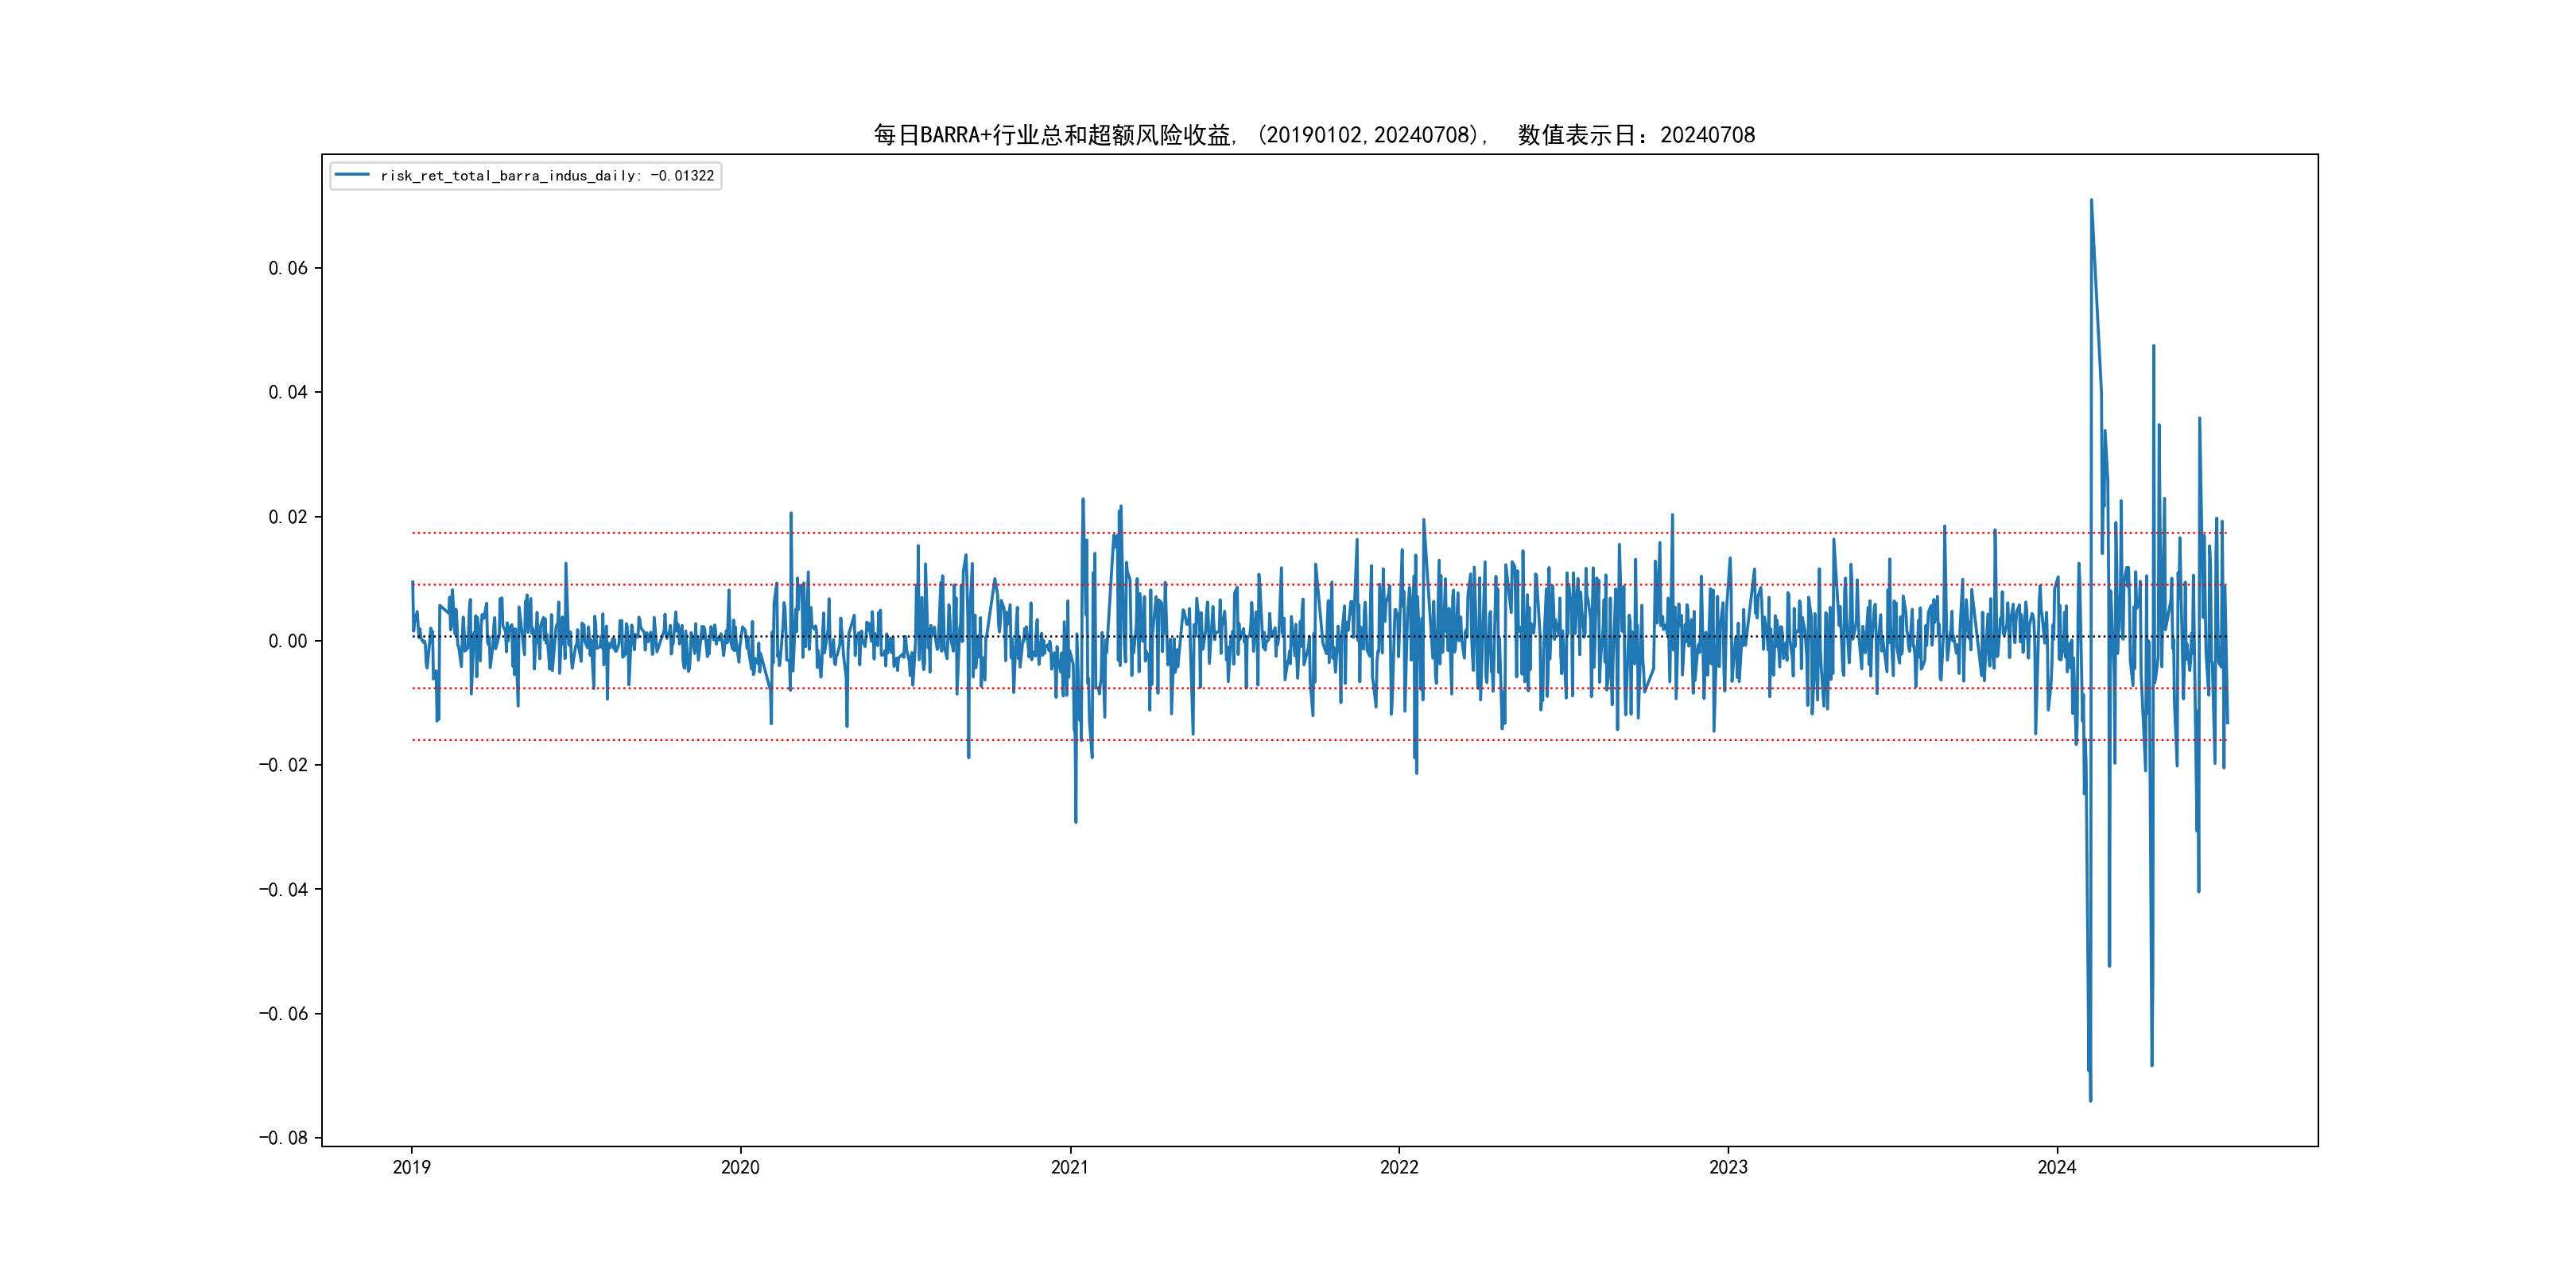Click the 2020 x-axis tick label
This screenshot has width=2576, height=1288.
740,1167
